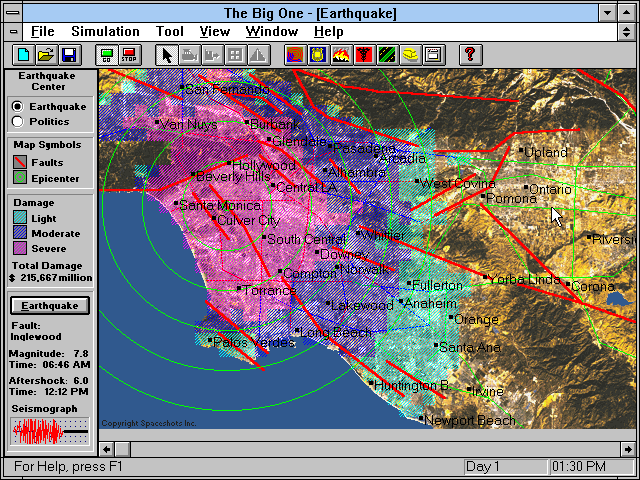The width and height of the screenshot is (640, 480).
Task: Select the arrow pointer tool
Action: tap(167, 55)
